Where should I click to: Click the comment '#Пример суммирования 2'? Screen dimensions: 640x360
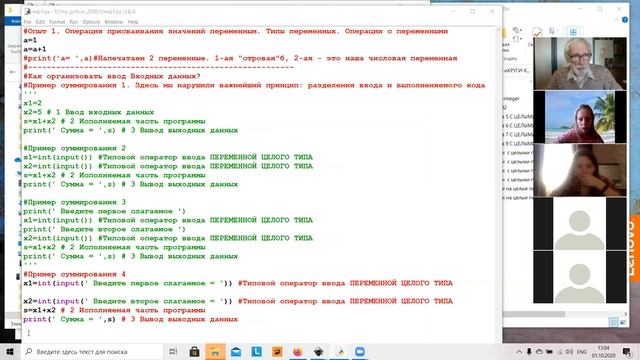coord(74,148)
